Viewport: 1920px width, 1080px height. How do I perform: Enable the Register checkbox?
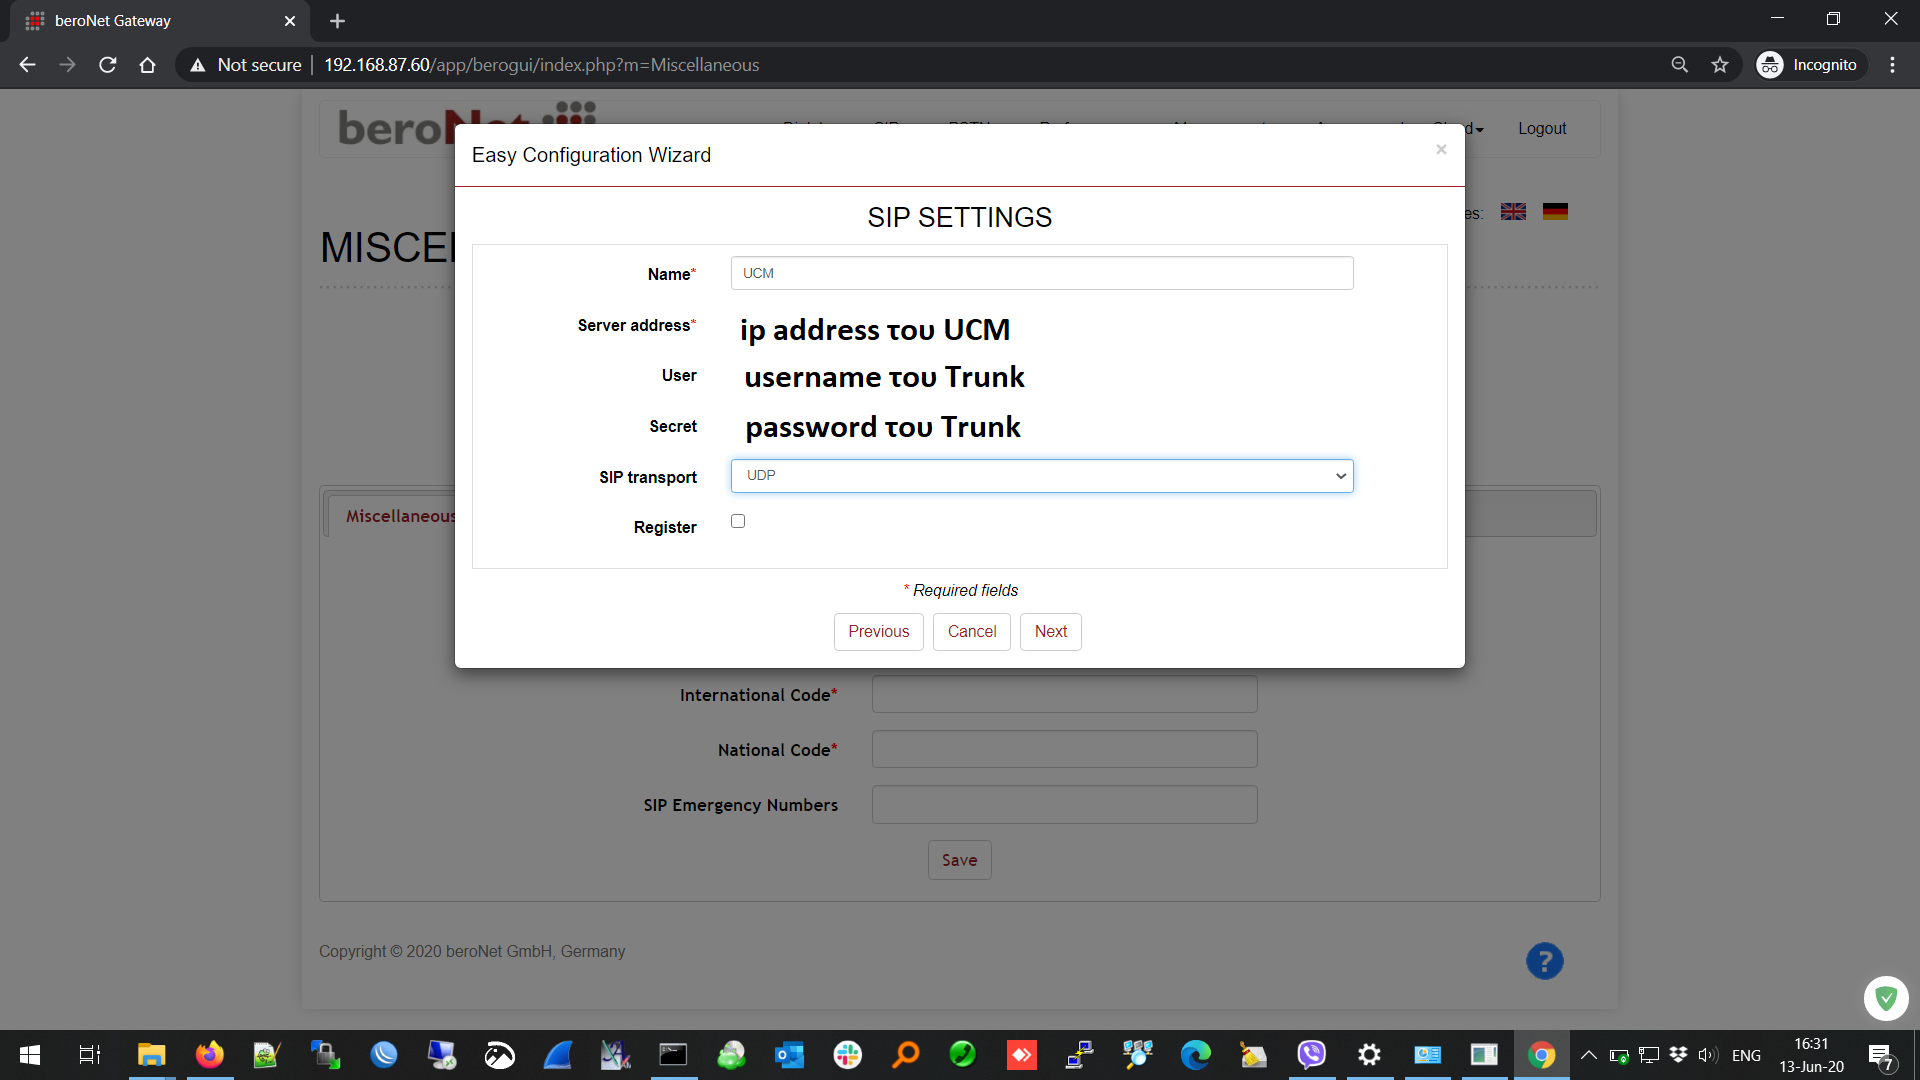(738, 521)
